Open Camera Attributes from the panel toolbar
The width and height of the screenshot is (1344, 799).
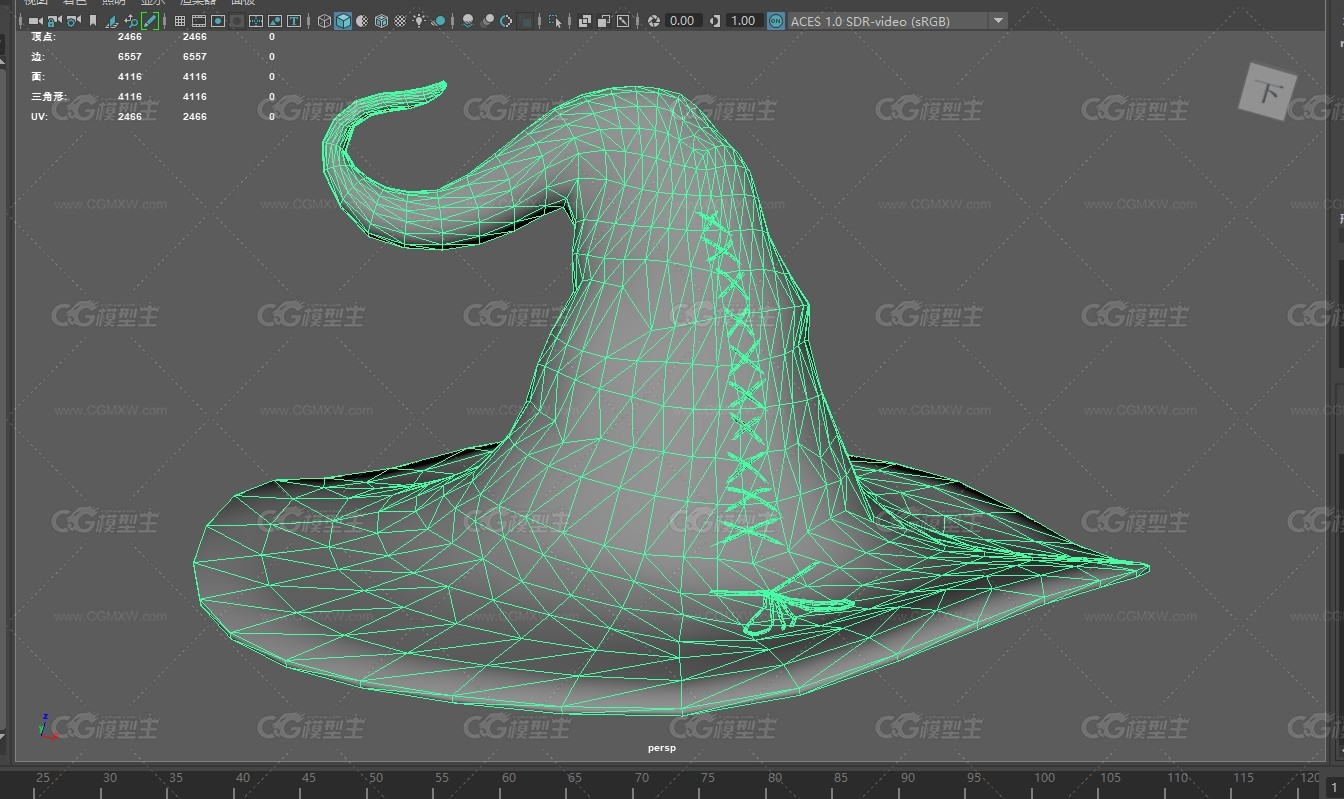(73, 20)
